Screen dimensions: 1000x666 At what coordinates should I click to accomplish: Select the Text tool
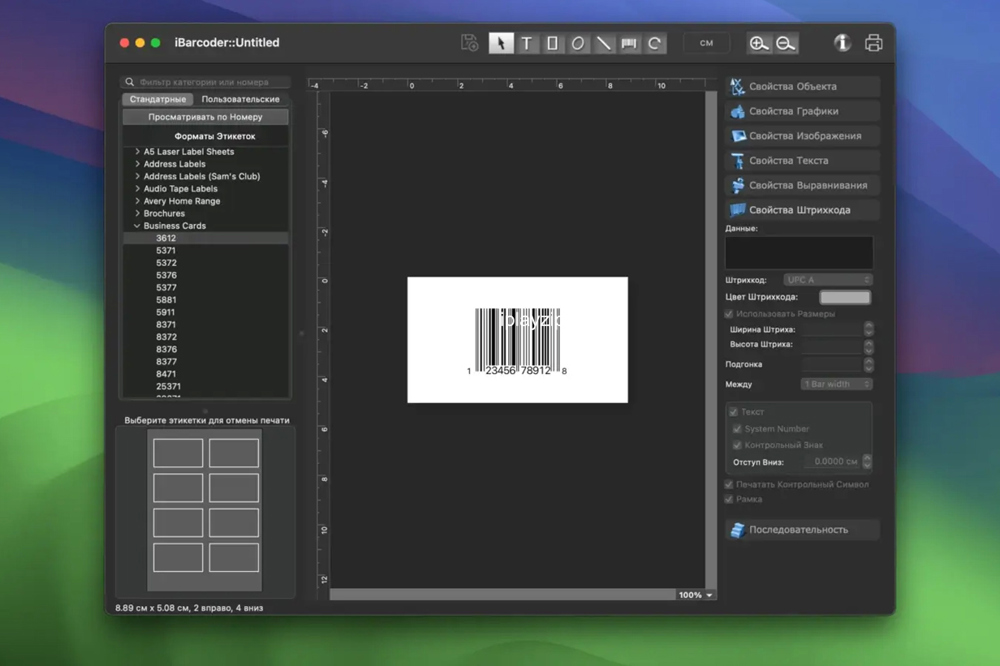click(x=527, y=43)
